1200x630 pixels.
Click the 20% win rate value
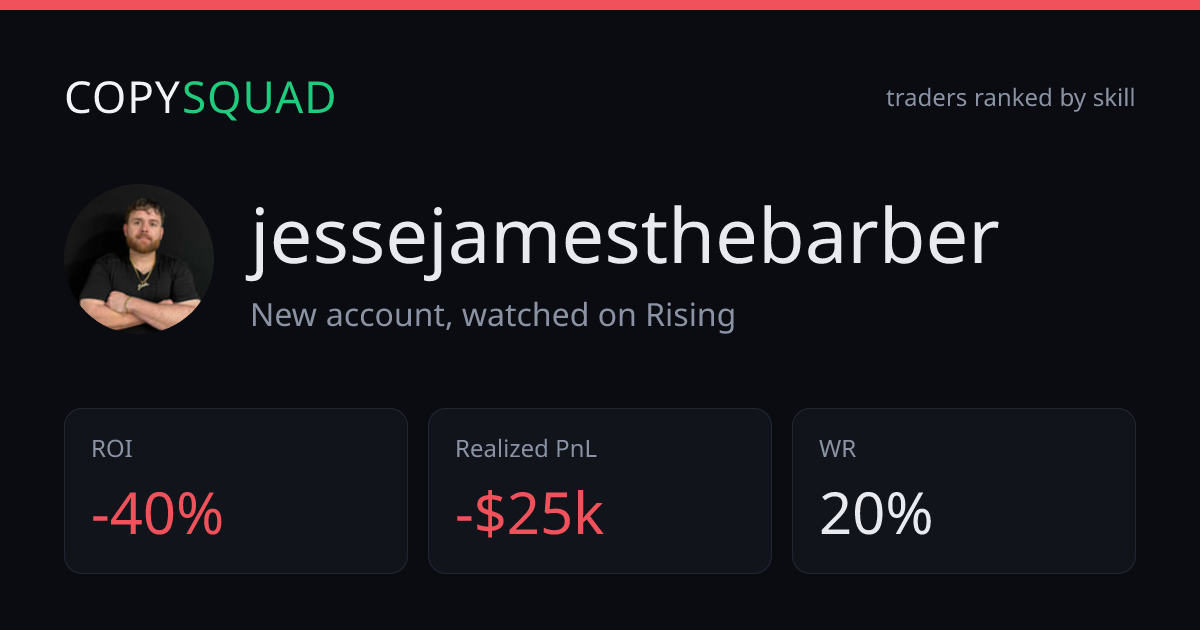tap(876, 515)
